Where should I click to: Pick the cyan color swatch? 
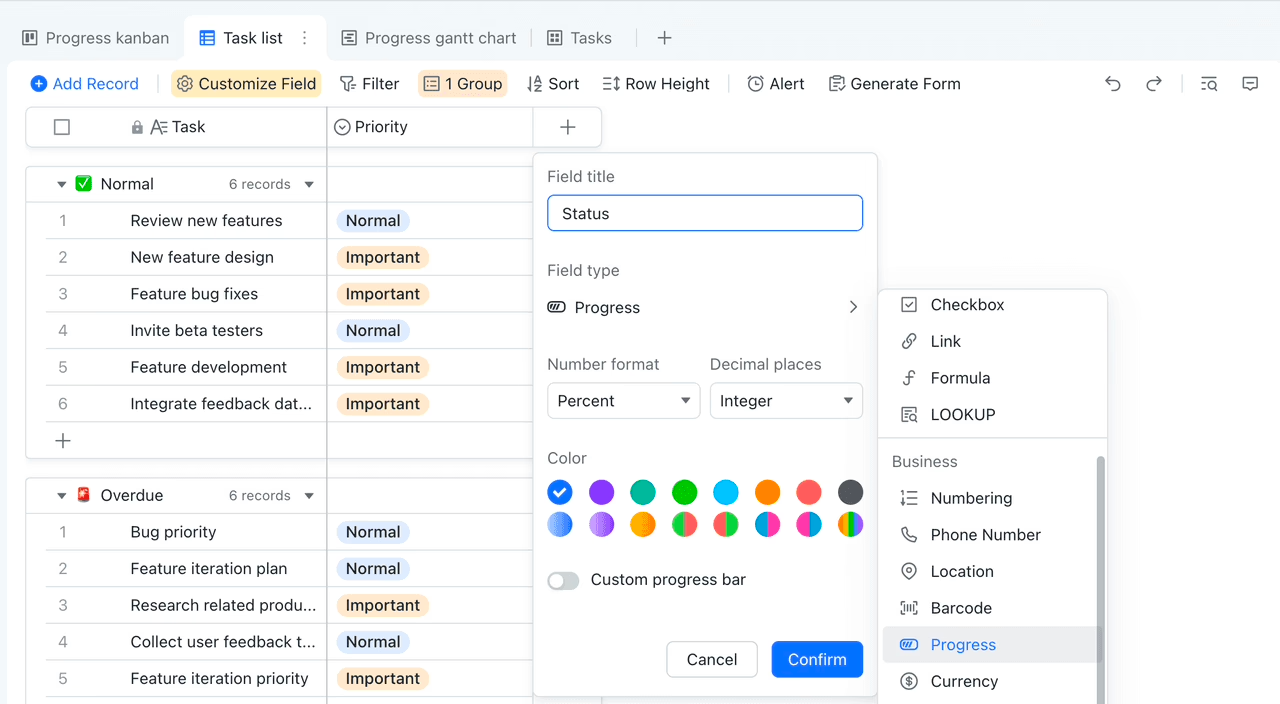pos(726,492)
